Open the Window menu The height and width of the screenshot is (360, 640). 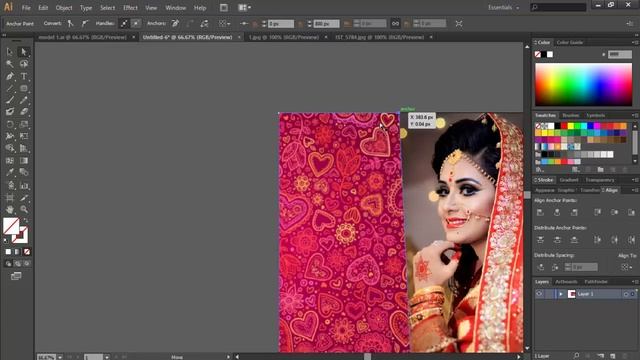tap(176, 8)
